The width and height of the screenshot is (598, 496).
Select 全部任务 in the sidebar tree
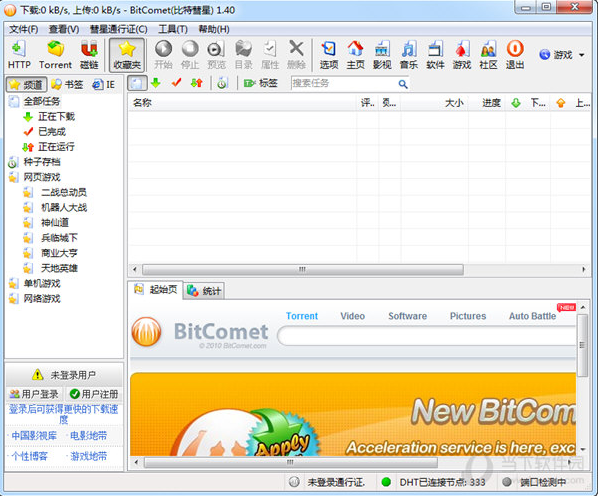42,101
